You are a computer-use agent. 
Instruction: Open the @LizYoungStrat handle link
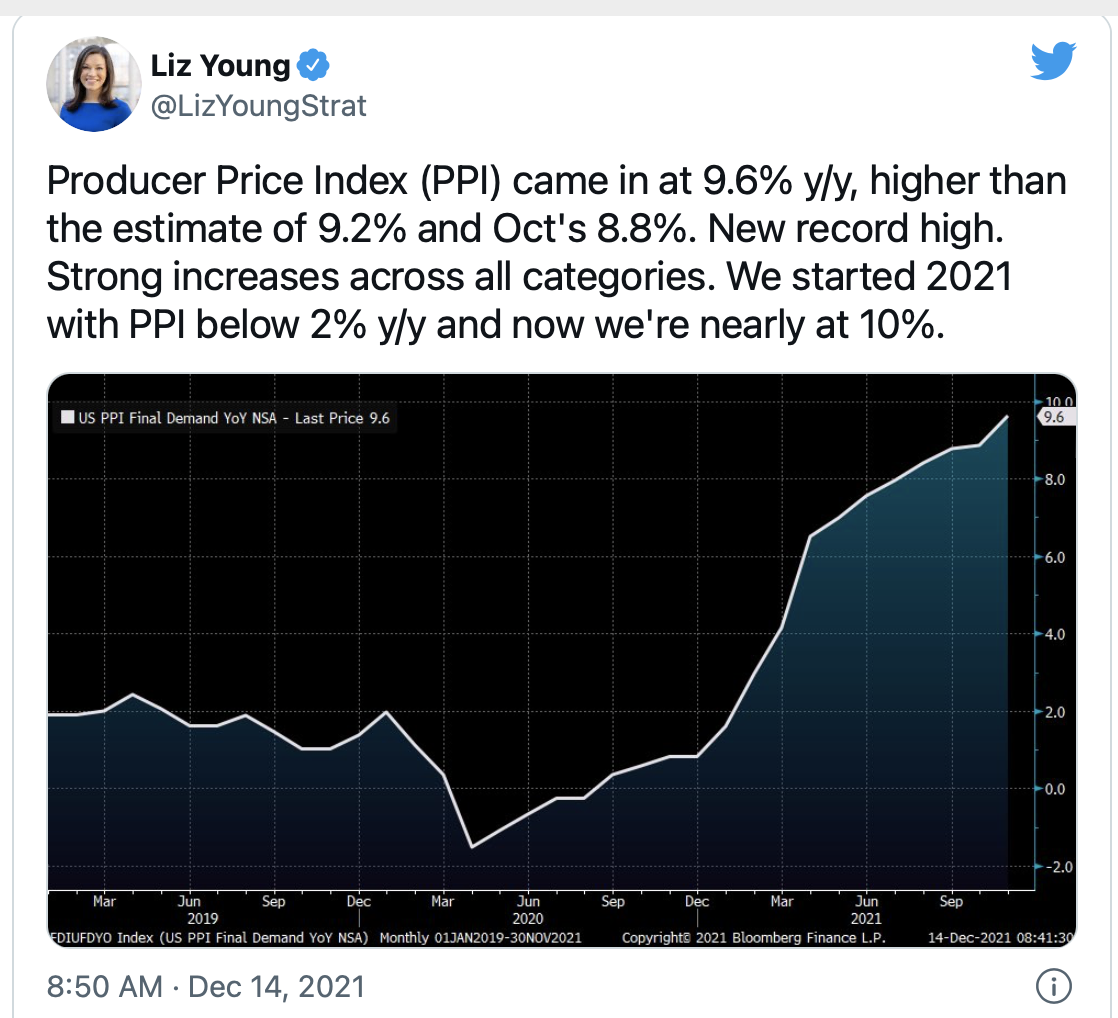[259, 106]
